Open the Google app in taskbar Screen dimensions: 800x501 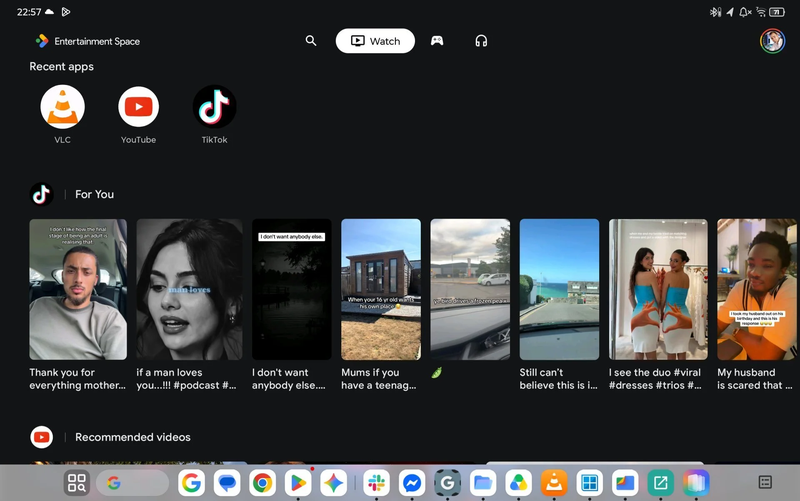[x=191, y=483]
